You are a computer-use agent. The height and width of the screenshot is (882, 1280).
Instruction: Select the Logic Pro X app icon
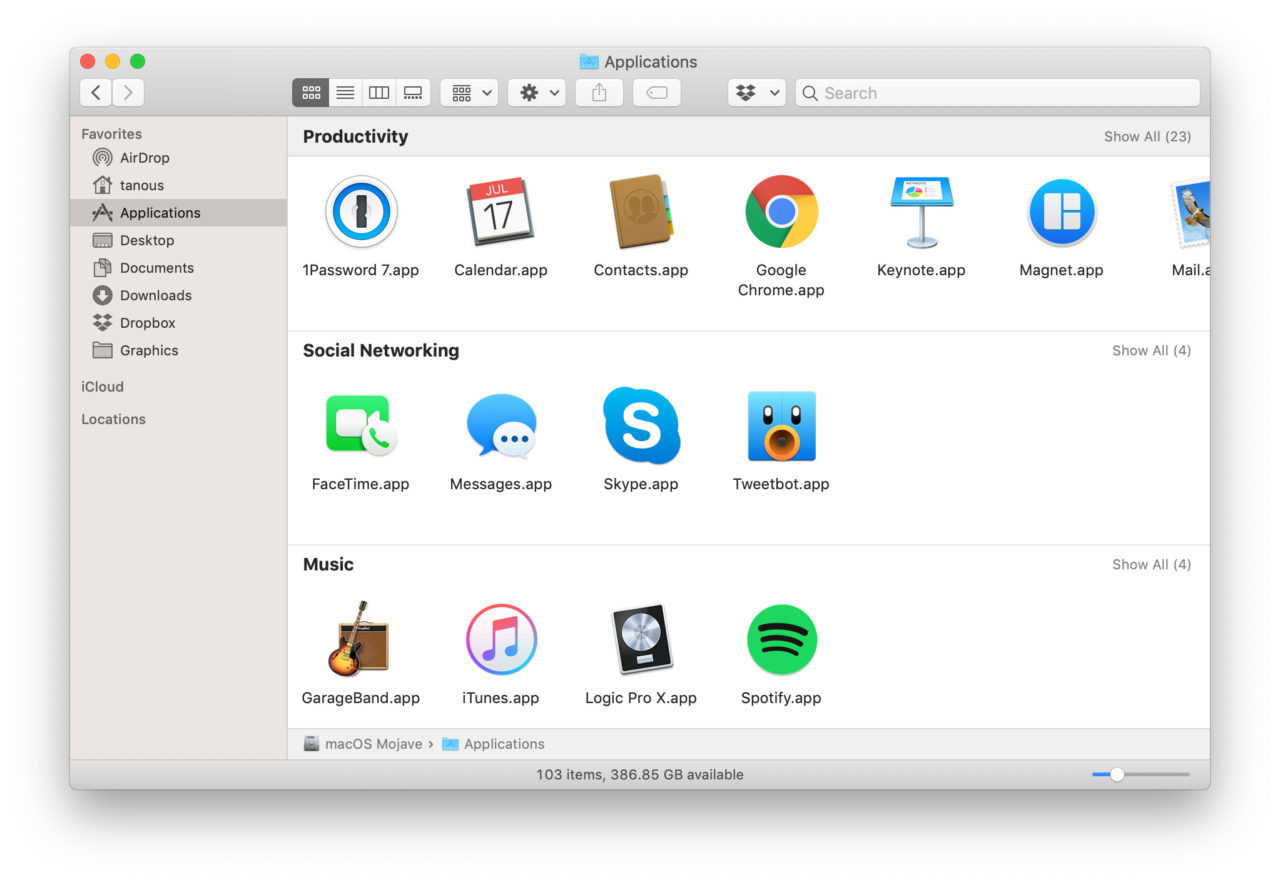click(x=641, y=640)
